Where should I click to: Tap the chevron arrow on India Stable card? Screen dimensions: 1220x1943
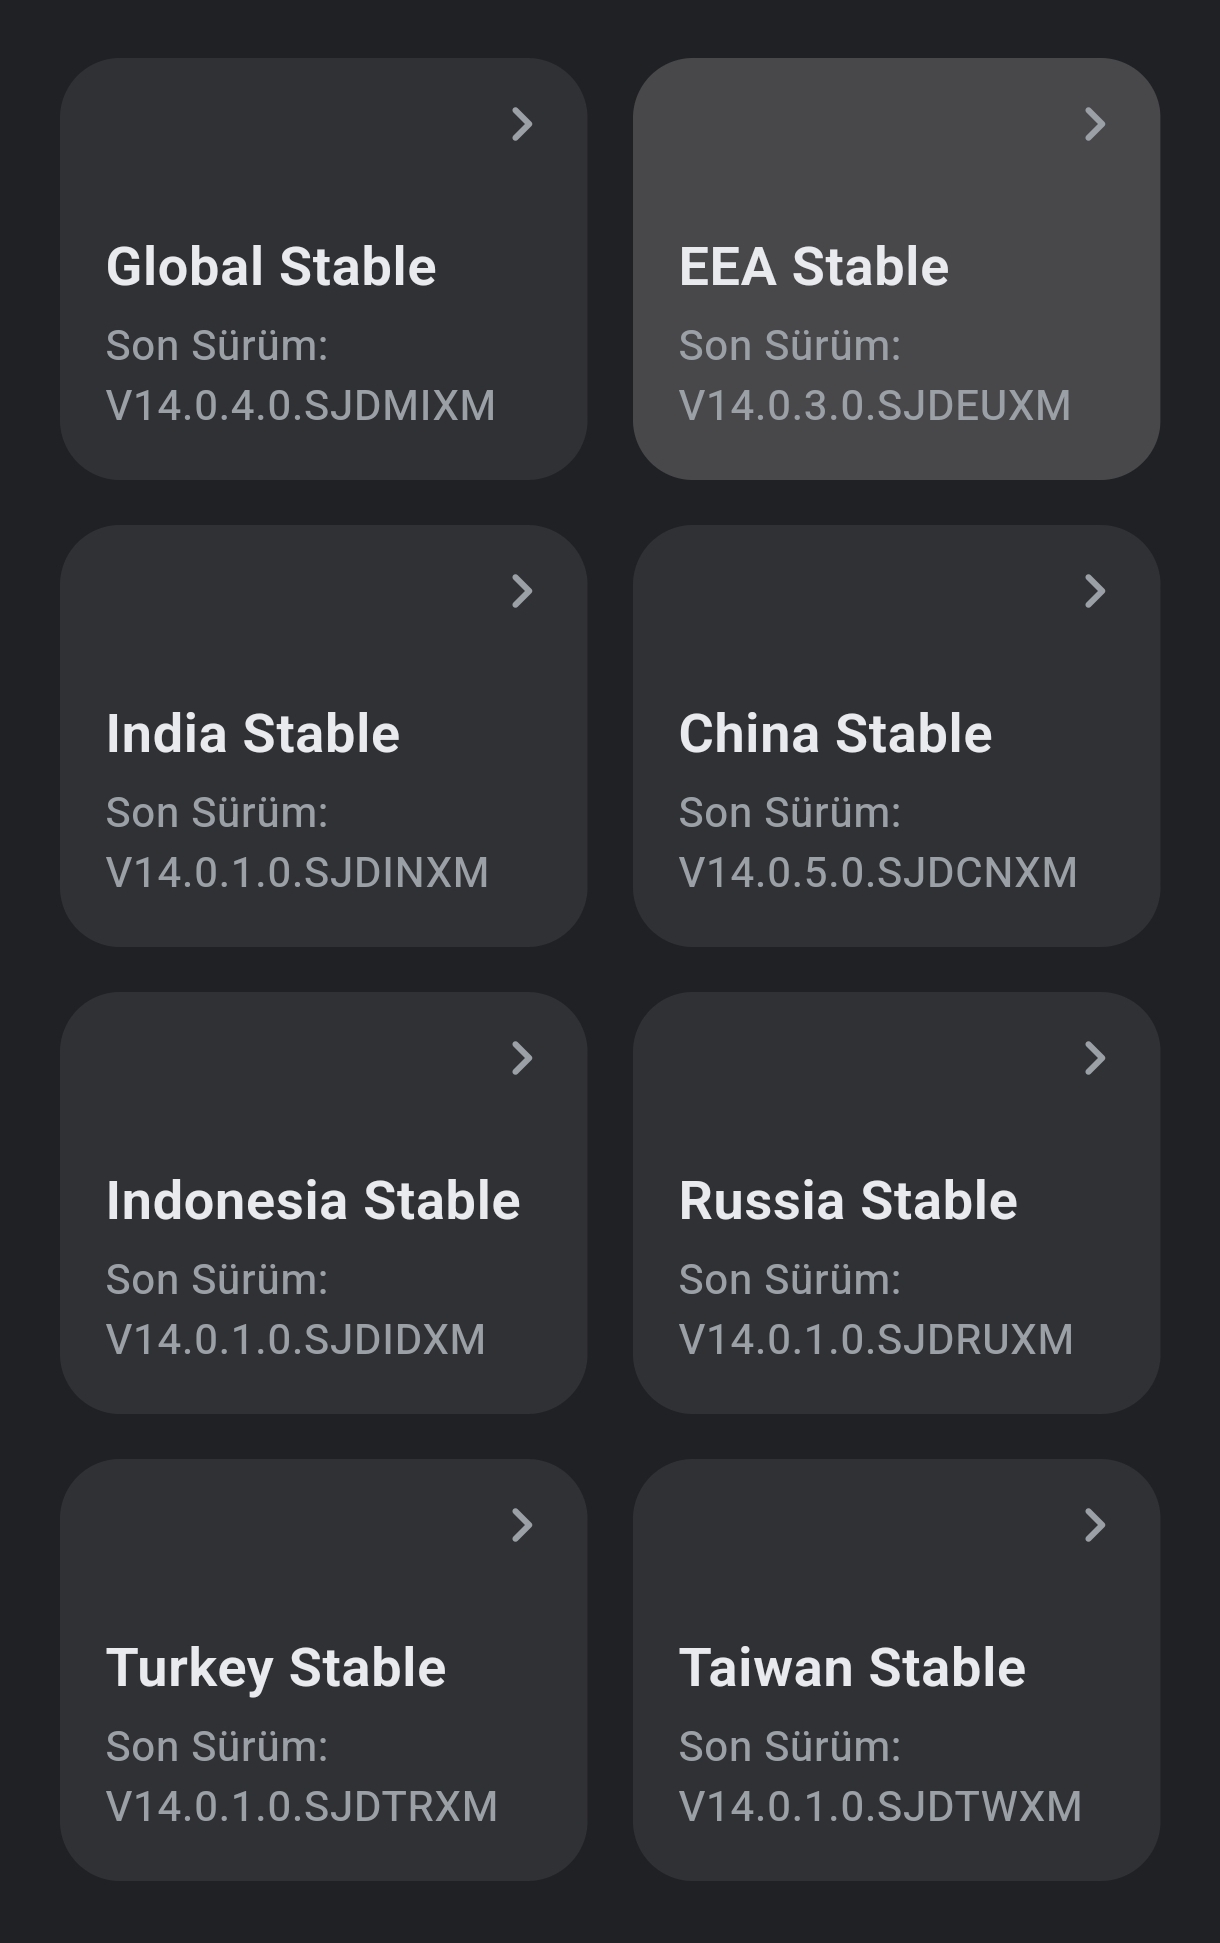tap(522, 591)
